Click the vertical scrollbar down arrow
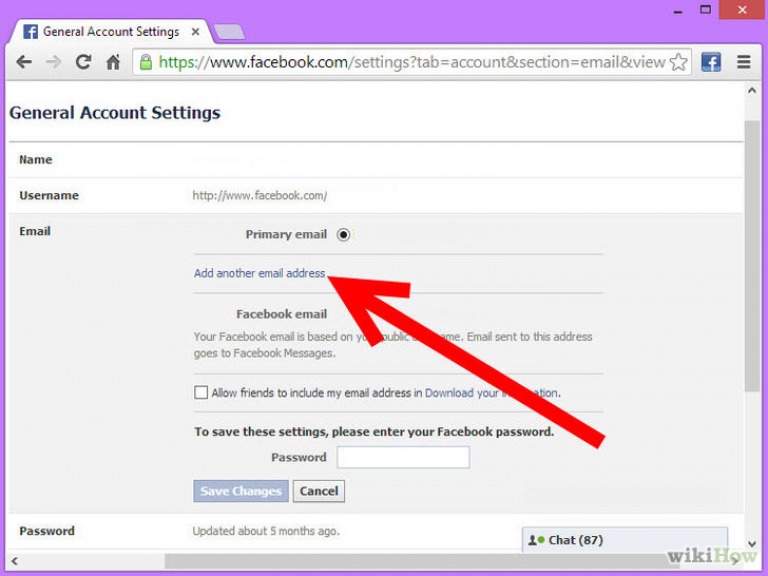Viewport: 768px width, 576px height. 752,544
